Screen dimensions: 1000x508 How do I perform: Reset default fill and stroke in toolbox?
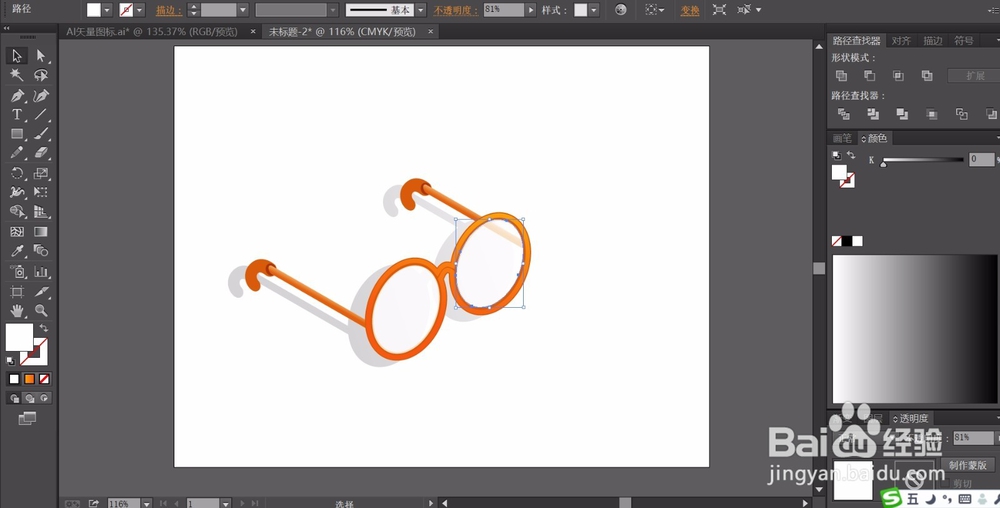click(x=11, y=361)
